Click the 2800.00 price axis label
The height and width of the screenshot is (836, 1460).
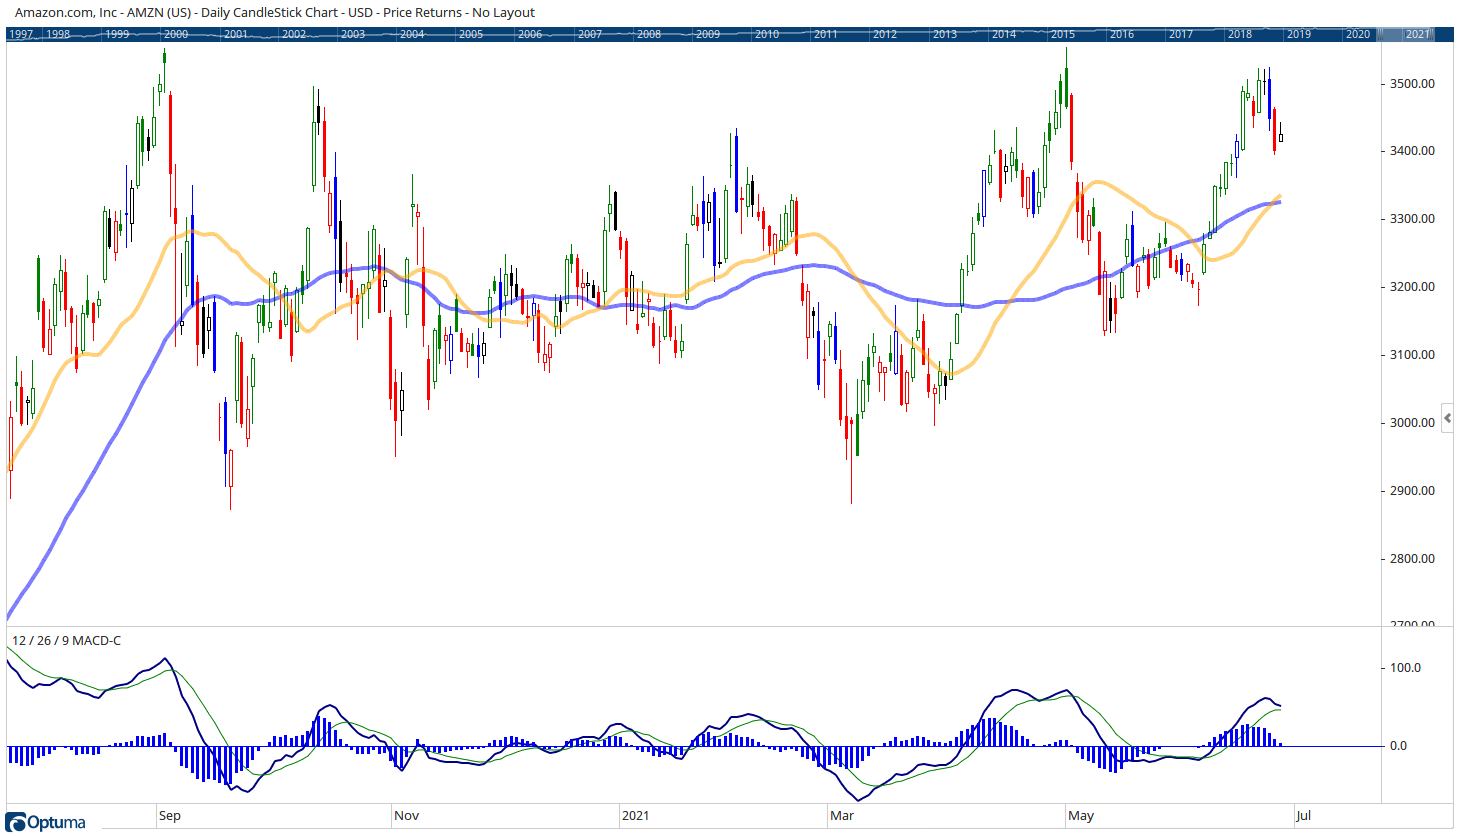pyautogui.click(x=1412, y=559)
